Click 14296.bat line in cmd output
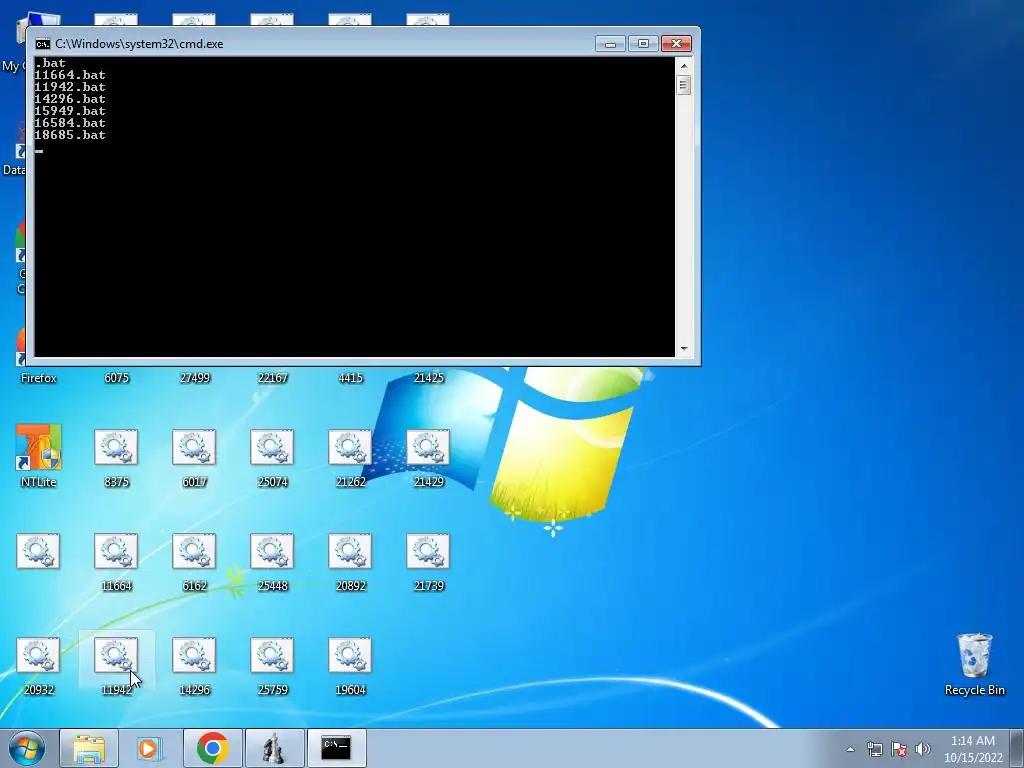The image size is (1024, 768). [70, 99]
